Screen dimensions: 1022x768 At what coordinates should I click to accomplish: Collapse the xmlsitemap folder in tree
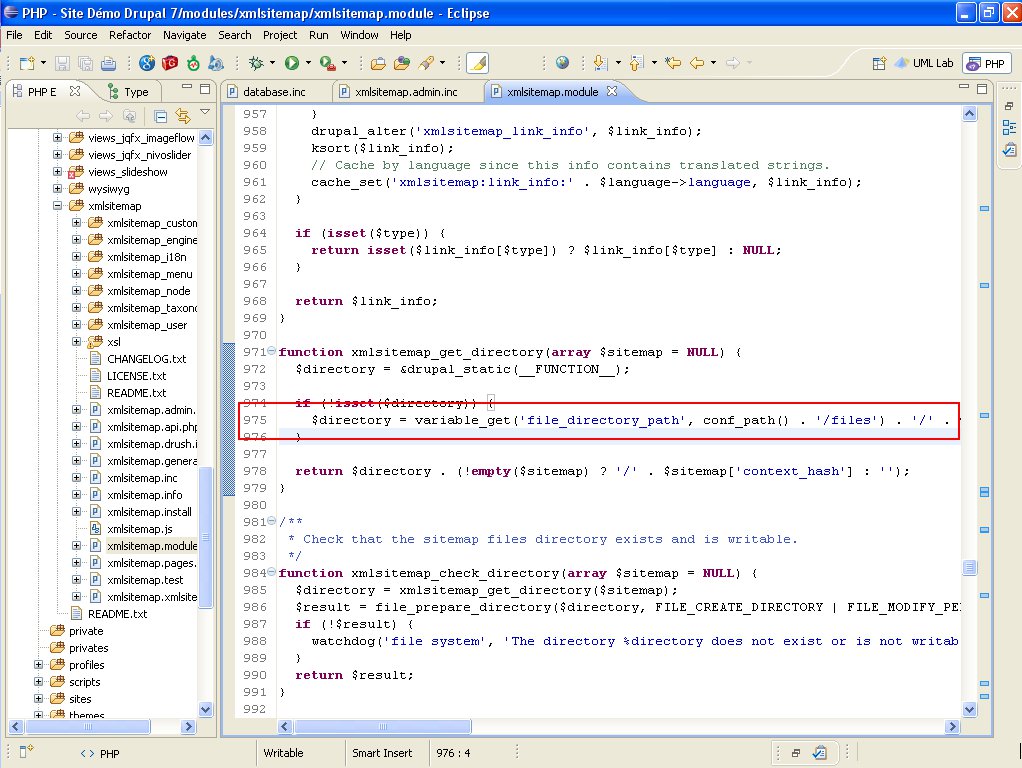(57, 205)
